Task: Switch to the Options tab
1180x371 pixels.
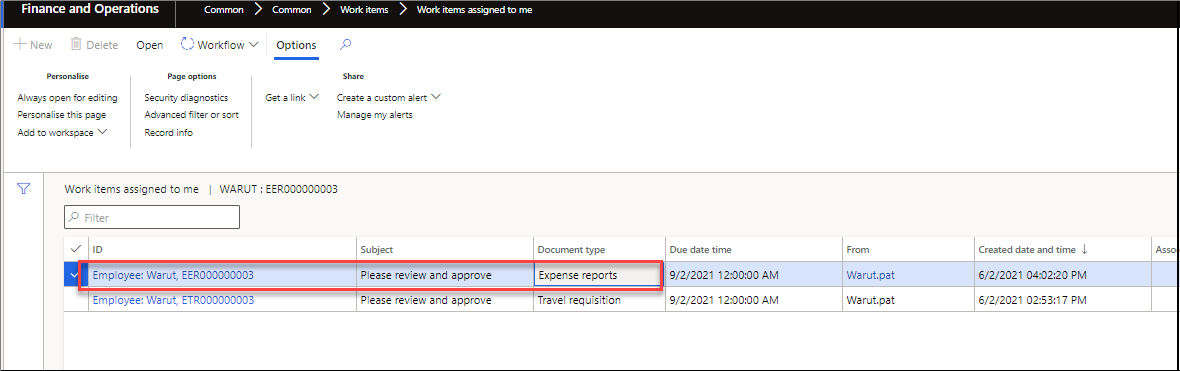Action: [296, 45]
